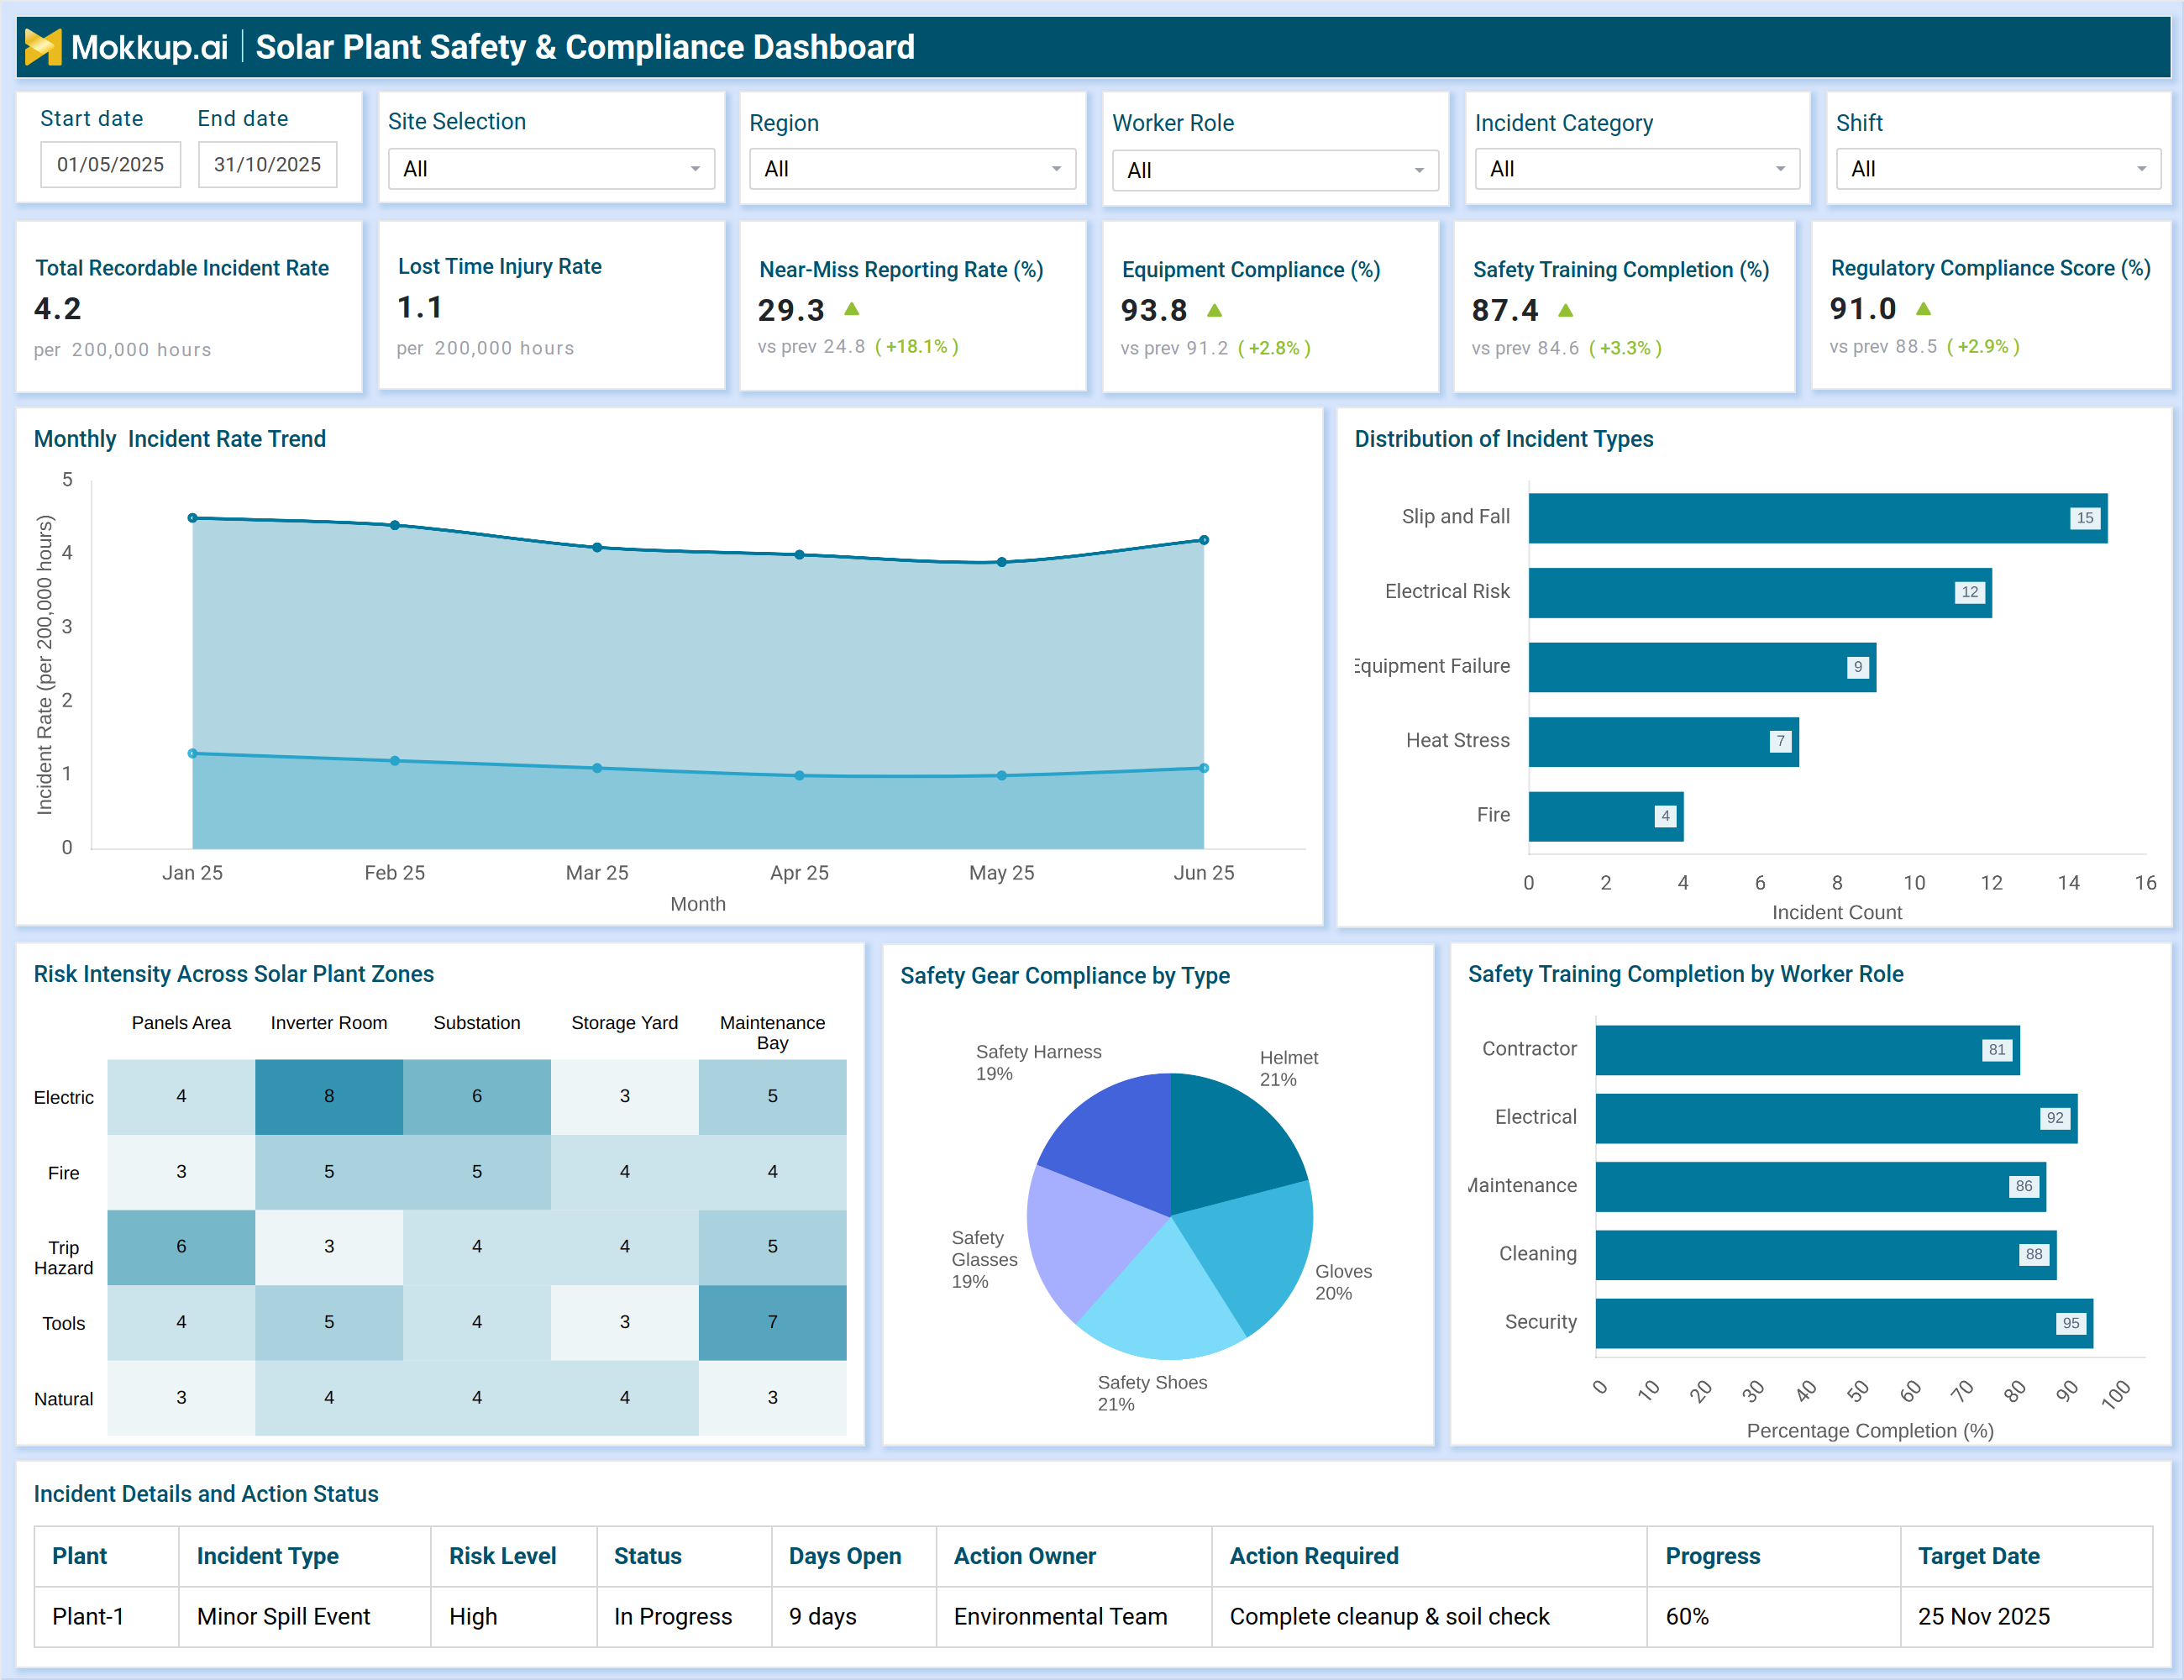Click the Tools Maintenance Bay heatmap cell
Image resolution: width=2184 pixels, height=1680 pixels.
(772, 1322)
